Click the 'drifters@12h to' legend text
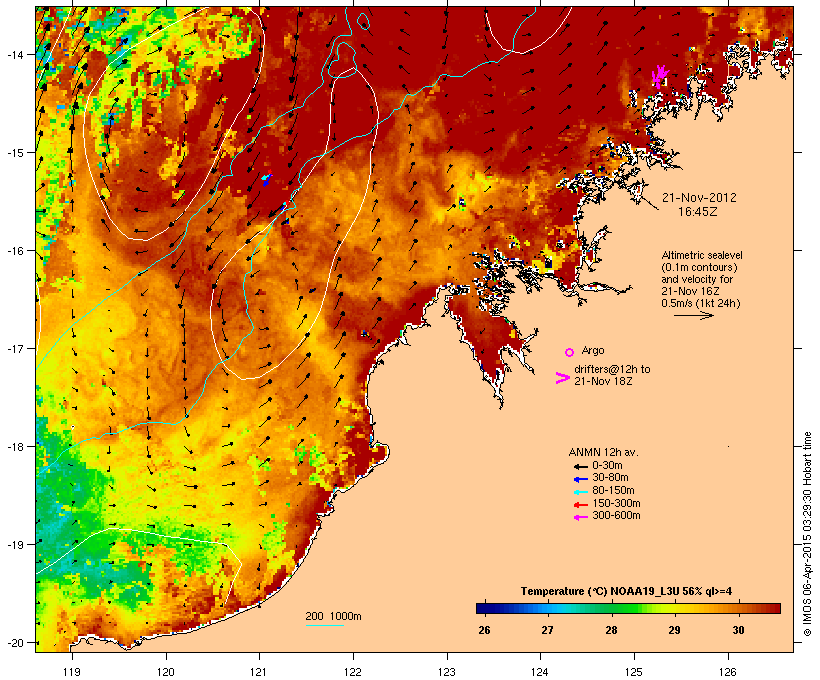 pyautogui.click(x=612, y=369)
